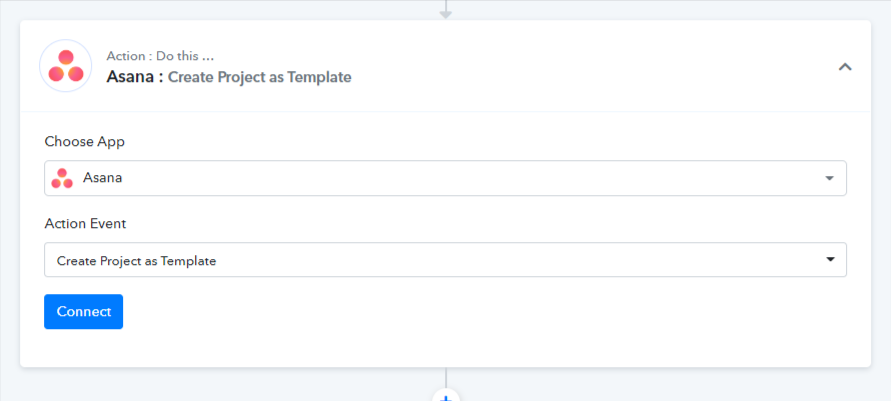This screenshot has height=401, width=891.
Task: Click the downward arrow connector above the card
Action: click(446, 10)
